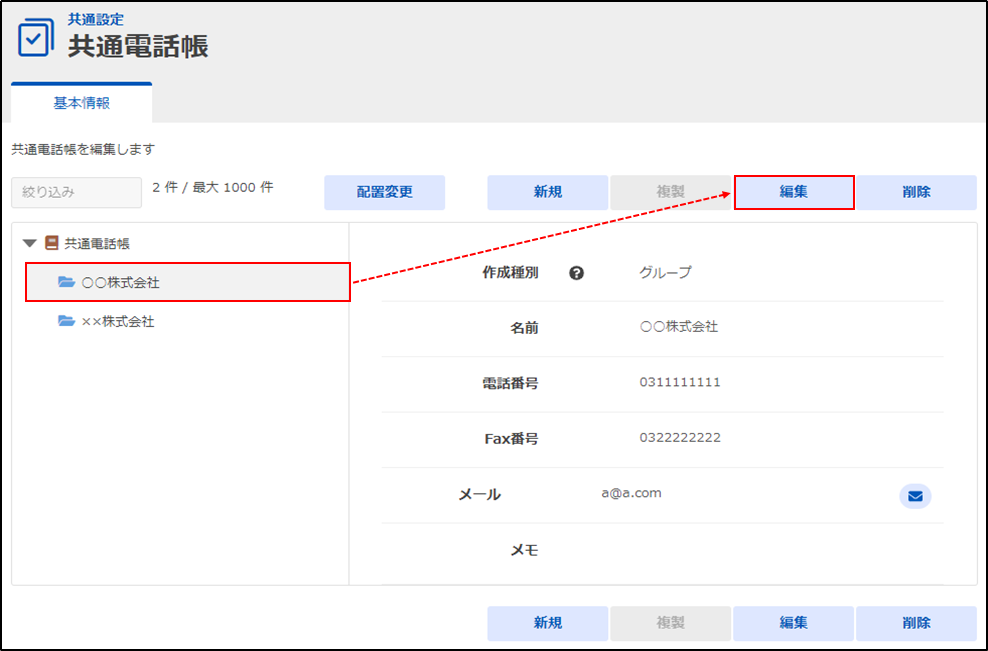
Task: Click the bottom 新規 button
Action: (547, 623)
